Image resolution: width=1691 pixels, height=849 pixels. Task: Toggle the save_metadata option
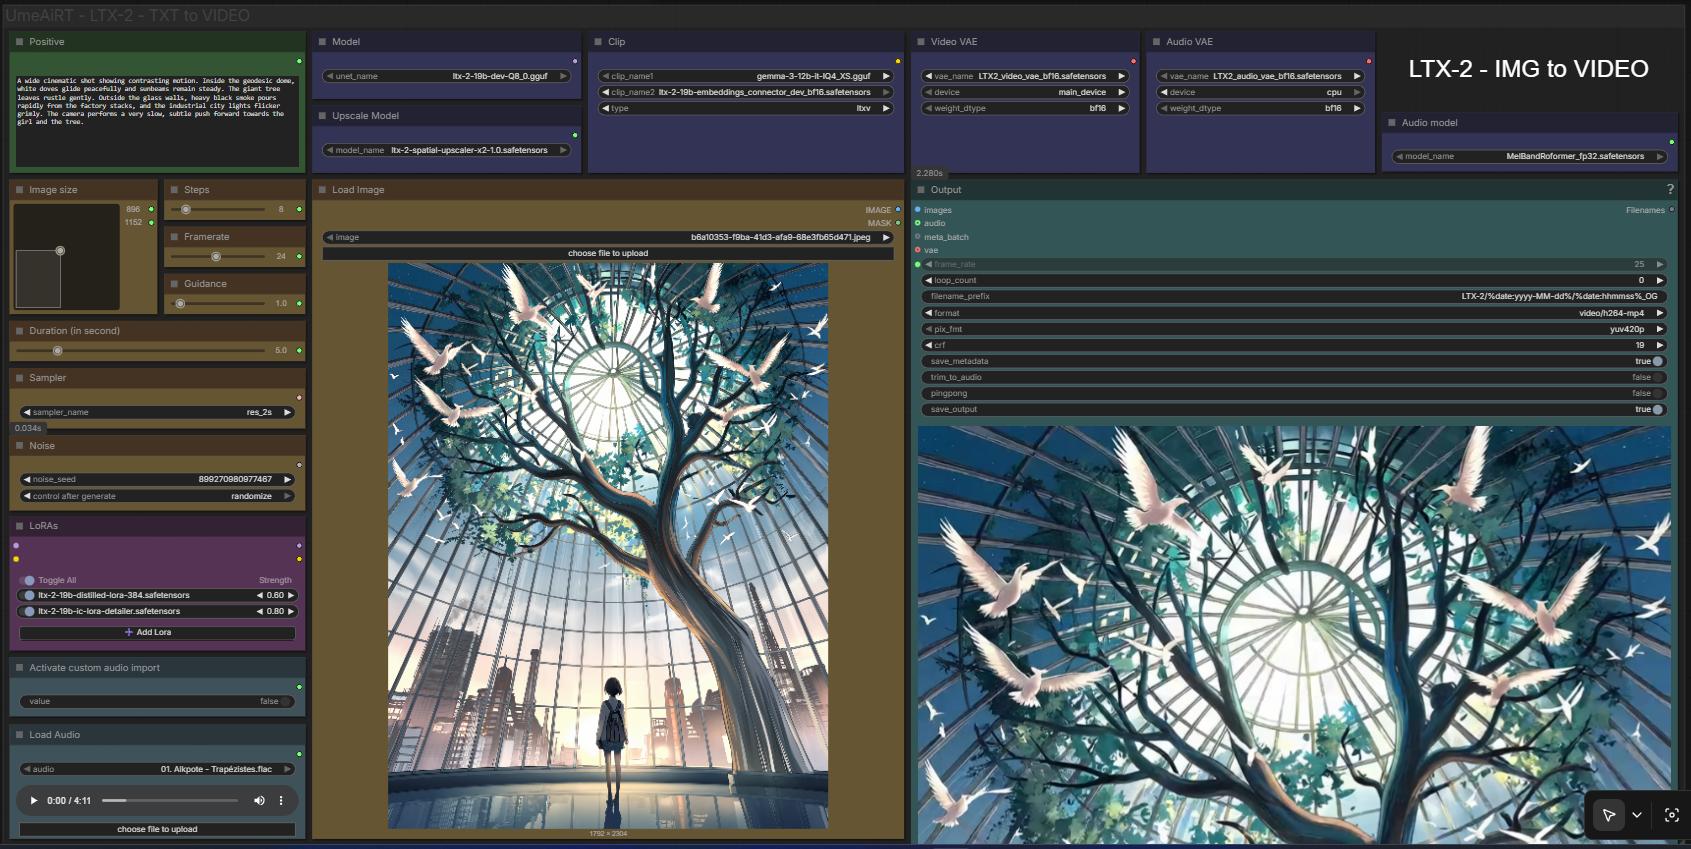[x=1657, y=361]
